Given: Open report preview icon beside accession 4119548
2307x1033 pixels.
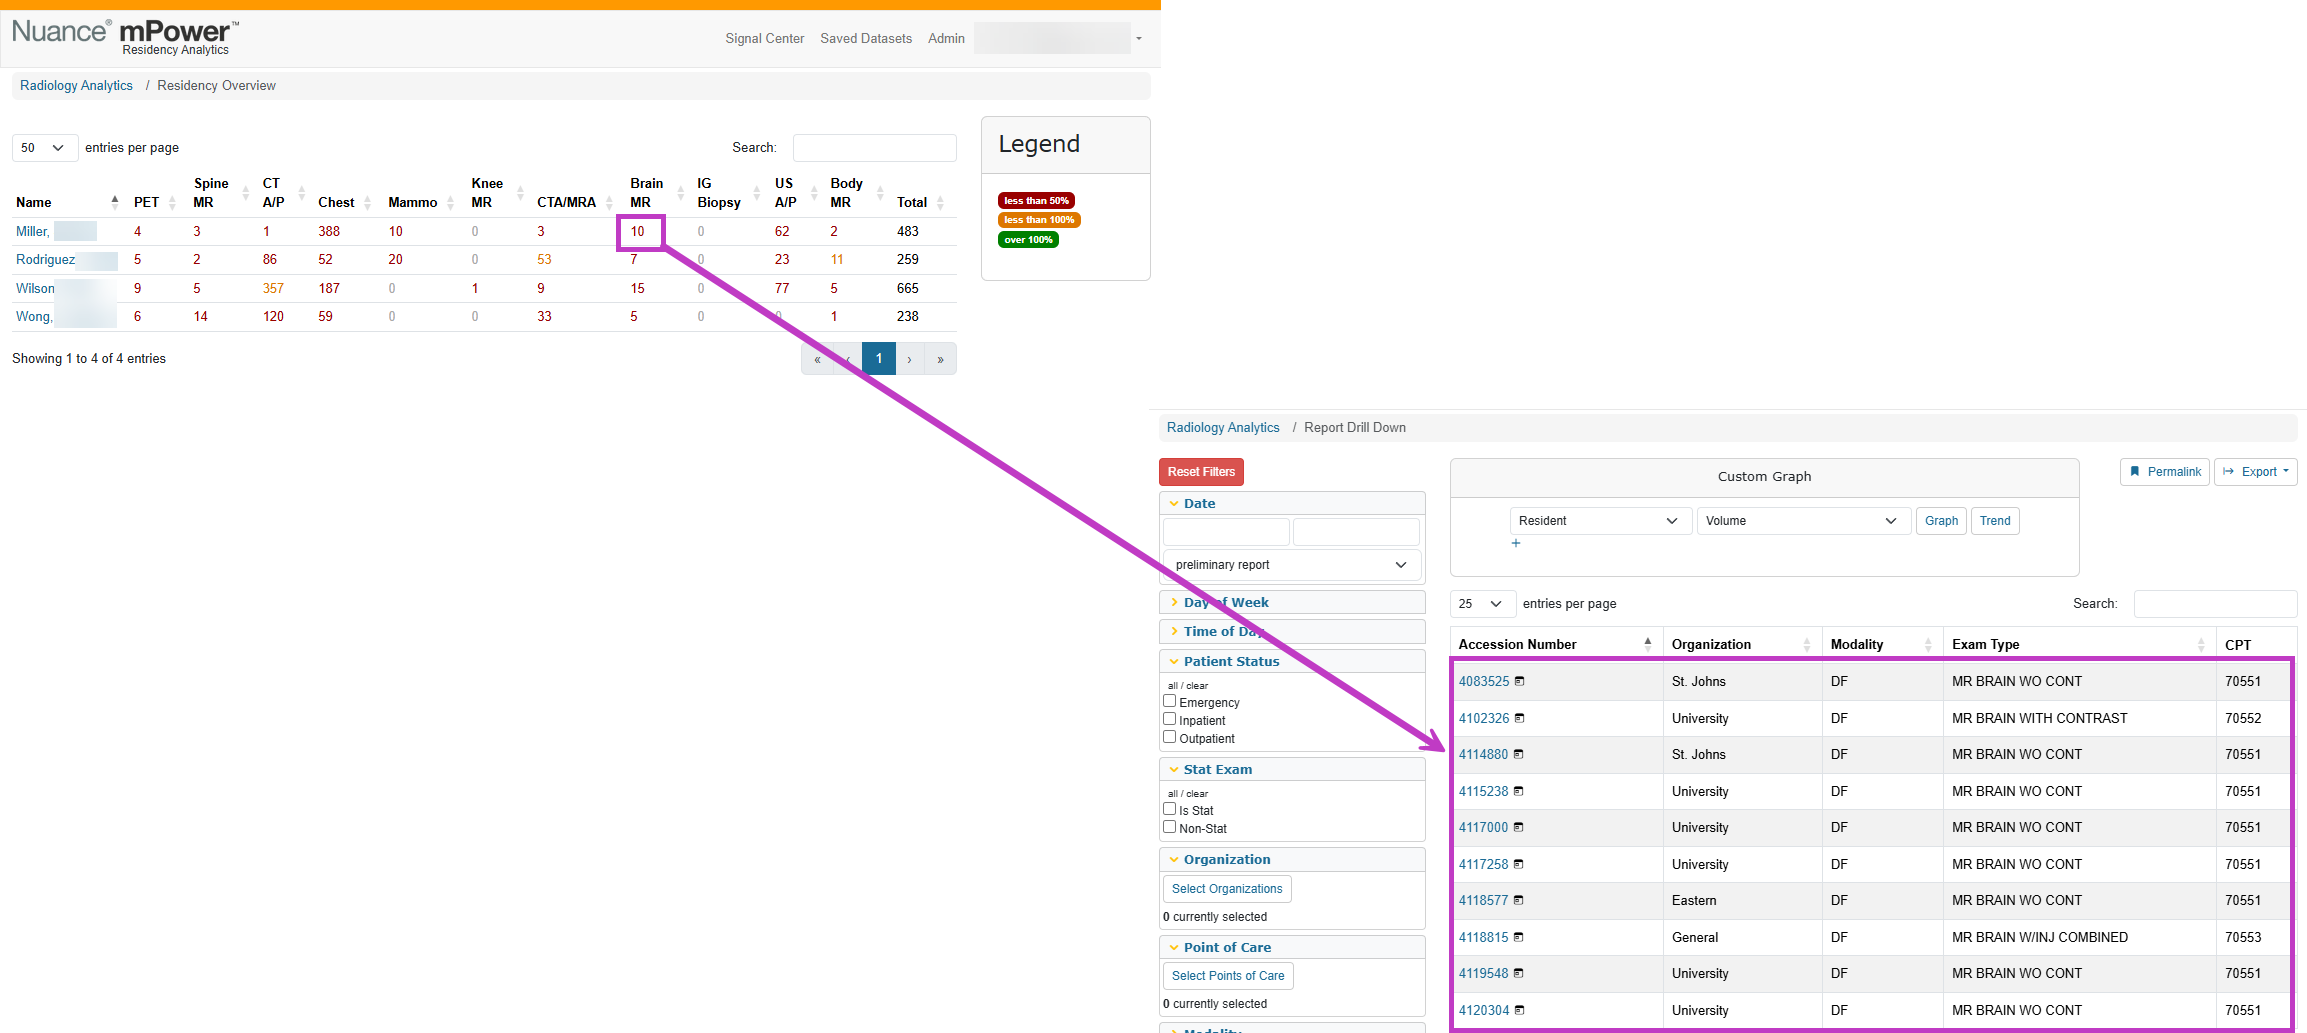Looking at the screenshot, I should 1518,973.
